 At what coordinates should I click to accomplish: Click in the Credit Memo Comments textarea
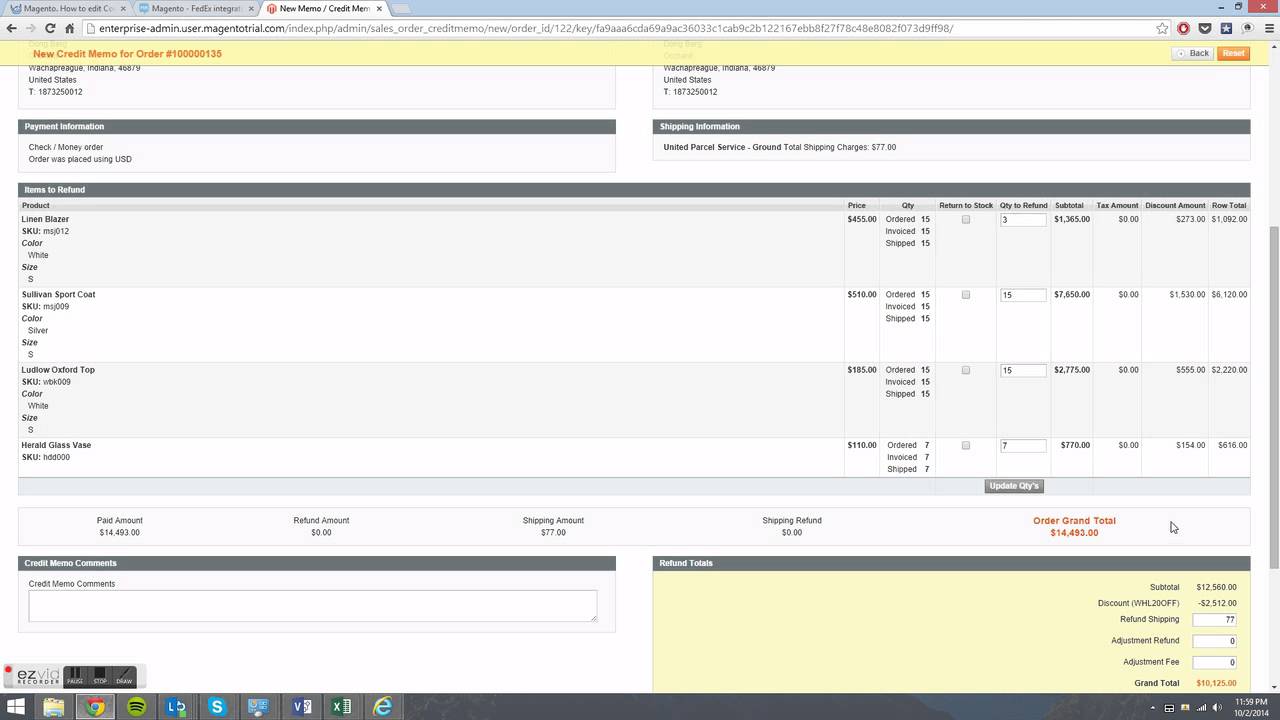point(312,605)
